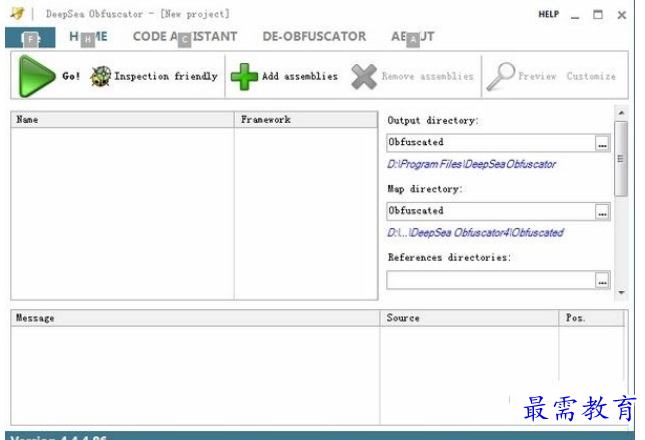
Task: Click the green Go! play icon
Action: pyautogui.click(x=37, y=76)
